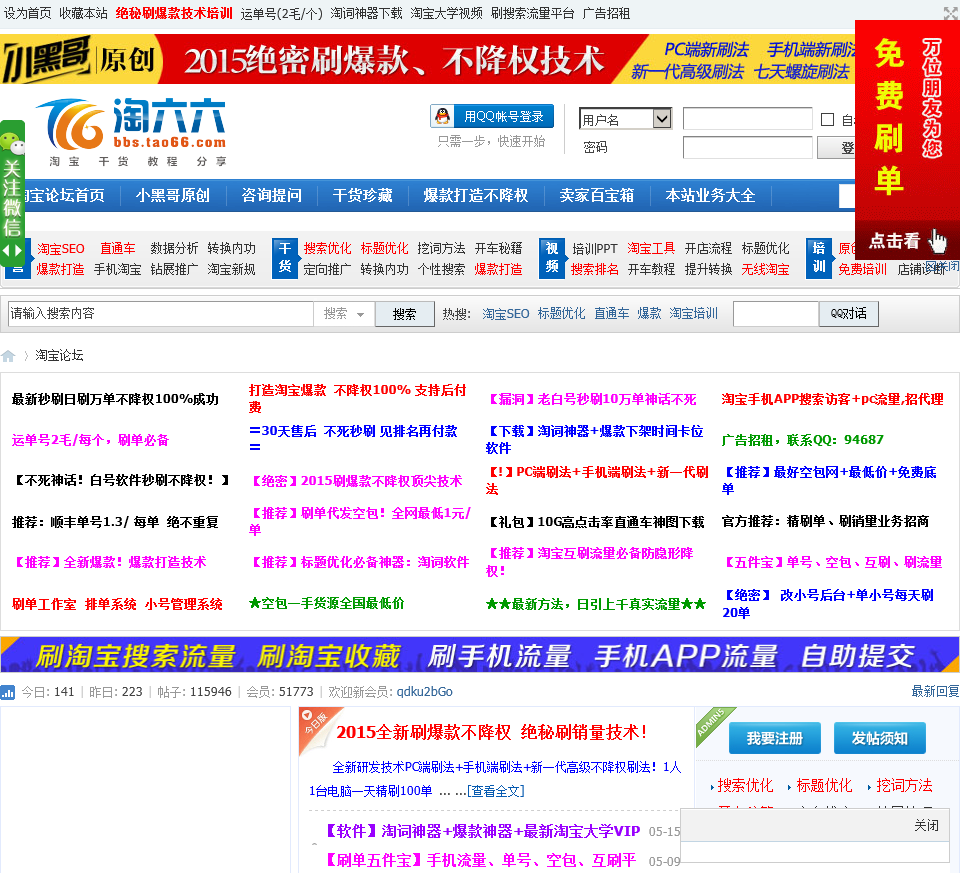The image size is (960, 873).
Task: Click hot search 淘宝培训 link
Action: pos(693,313)
